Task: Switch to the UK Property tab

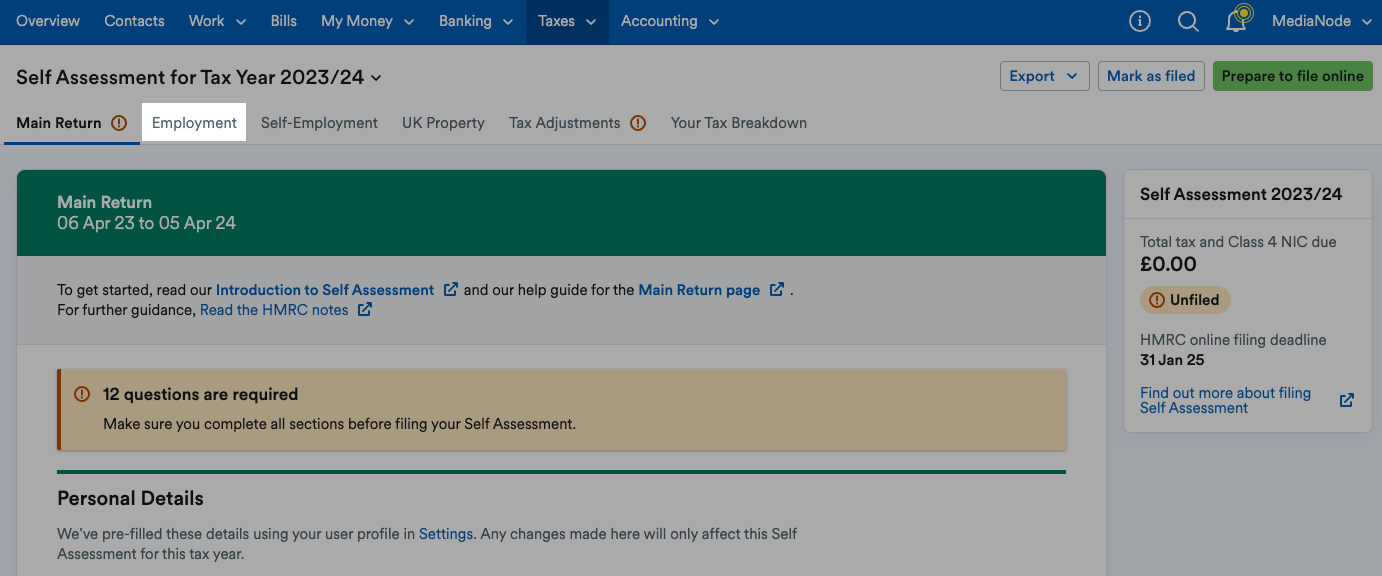Action: click(x=443, y=123)
